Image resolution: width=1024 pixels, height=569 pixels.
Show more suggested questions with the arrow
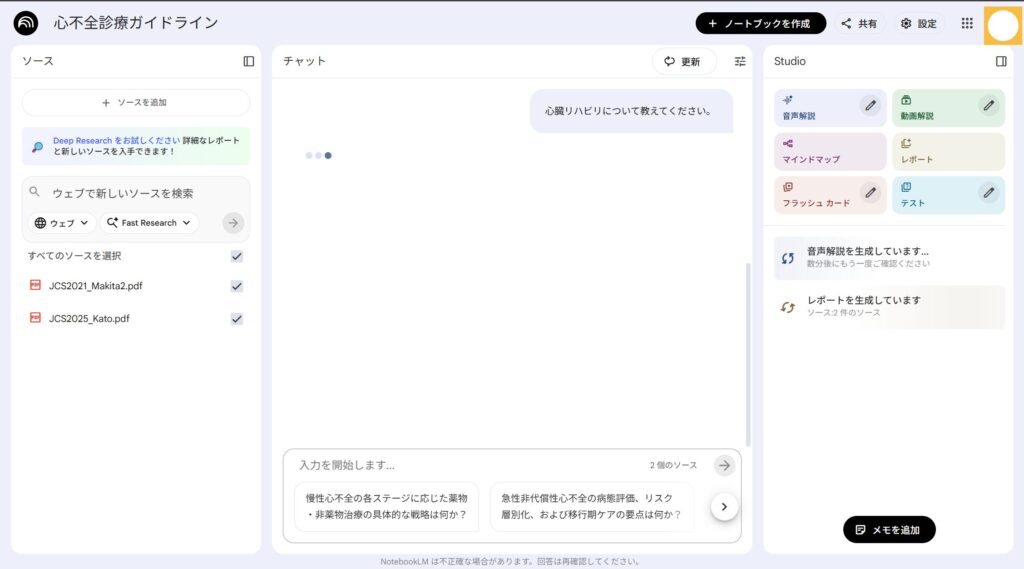coord(724,507)
